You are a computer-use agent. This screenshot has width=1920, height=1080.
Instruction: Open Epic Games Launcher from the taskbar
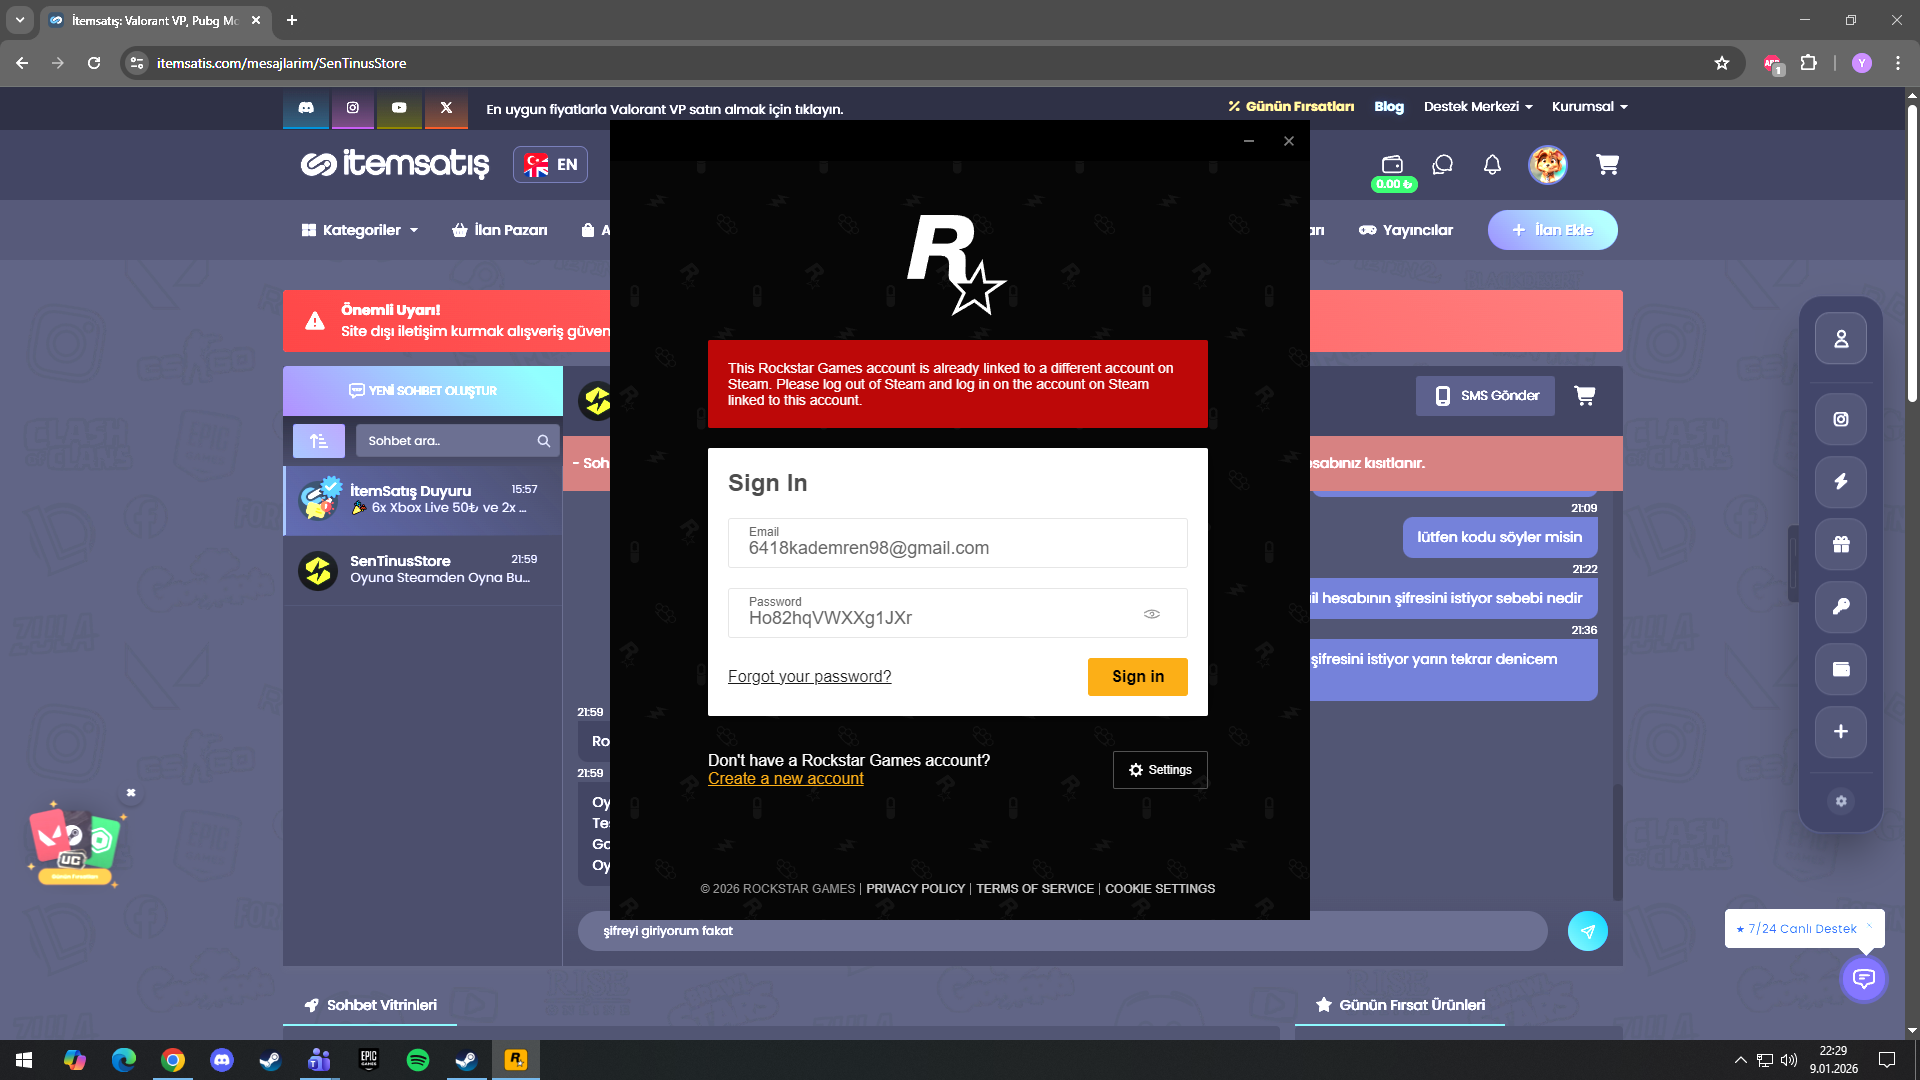pyautogui.click(x=369, y=1060)
